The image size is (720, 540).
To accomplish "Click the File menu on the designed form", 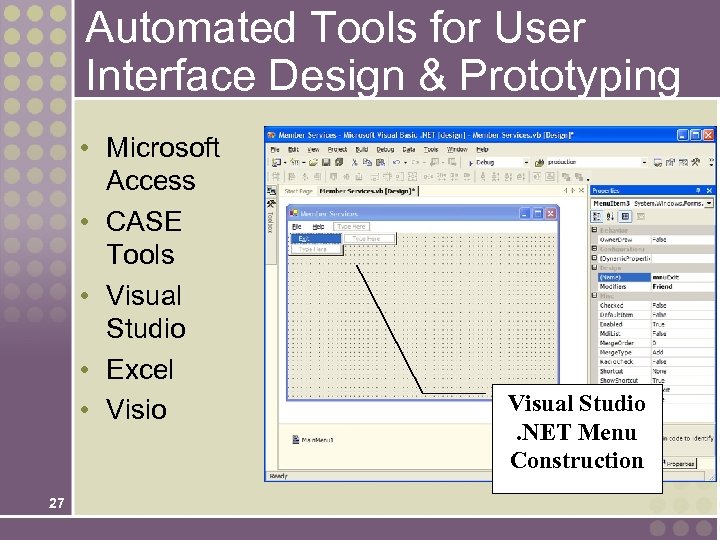I will 297,227.
